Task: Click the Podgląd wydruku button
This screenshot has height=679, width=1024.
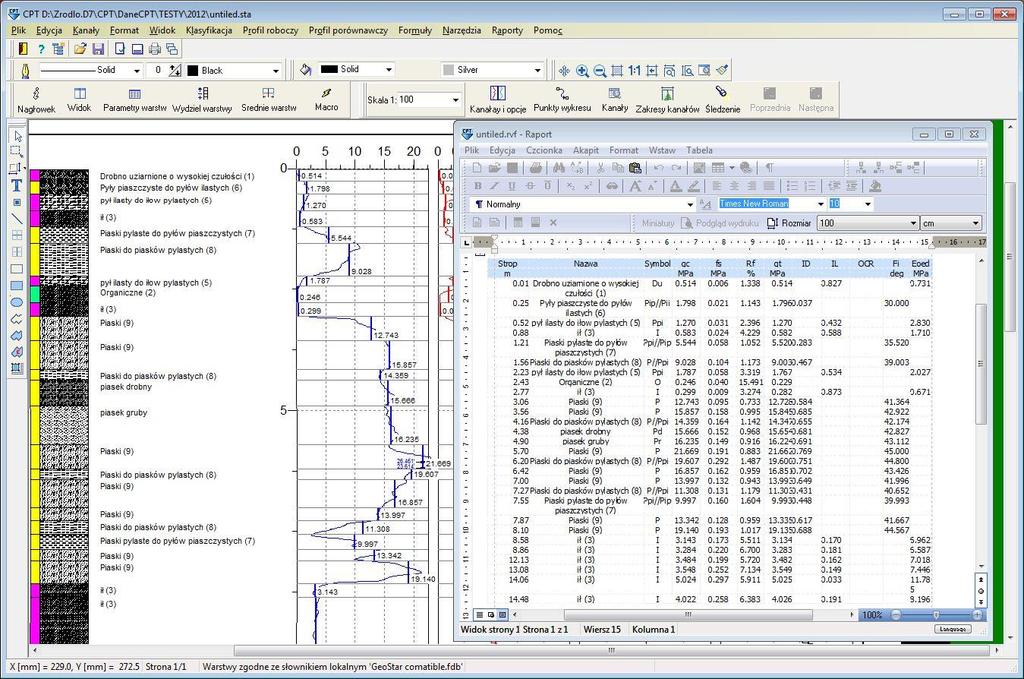Action: click(720, 223)
